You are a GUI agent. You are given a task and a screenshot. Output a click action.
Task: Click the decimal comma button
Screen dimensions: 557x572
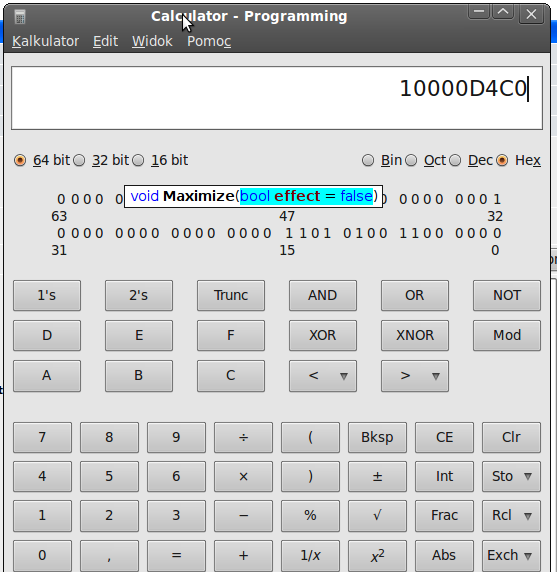(109, 556)
